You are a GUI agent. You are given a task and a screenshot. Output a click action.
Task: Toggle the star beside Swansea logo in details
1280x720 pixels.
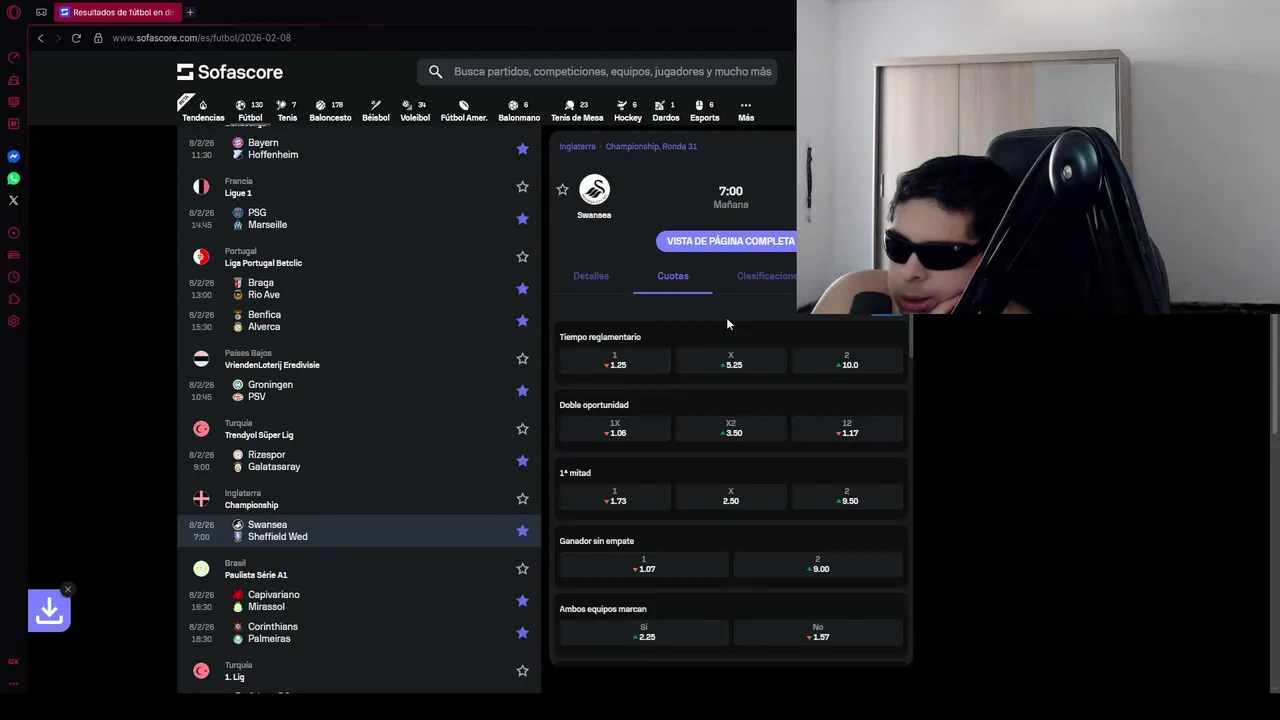pos(562,189)
